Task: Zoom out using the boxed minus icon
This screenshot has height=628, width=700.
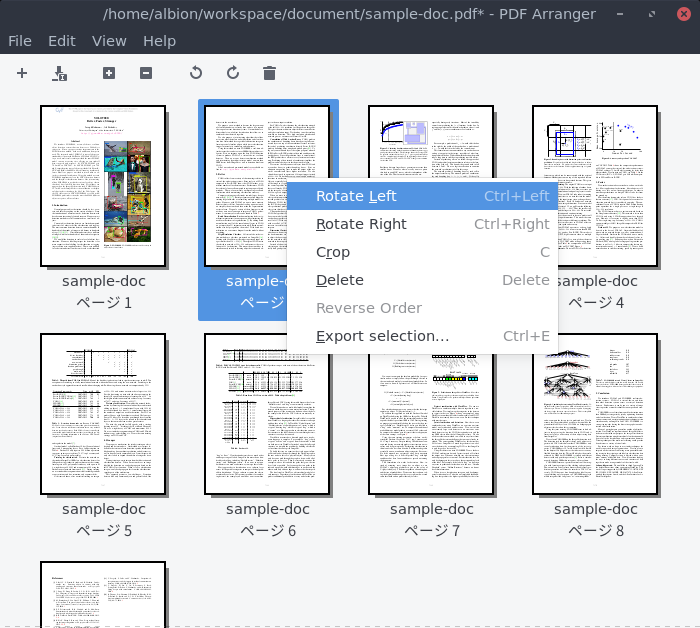Action: point(146,73)
